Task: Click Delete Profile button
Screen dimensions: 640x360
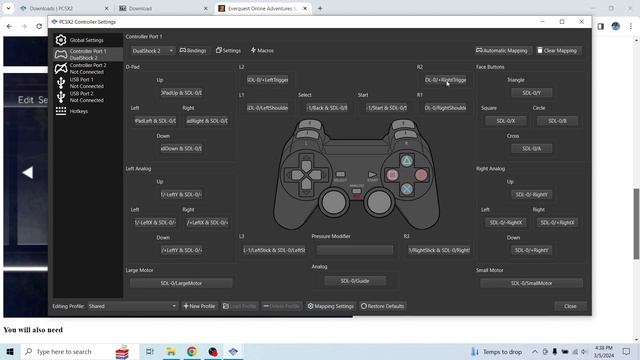Action: point(282,306)
